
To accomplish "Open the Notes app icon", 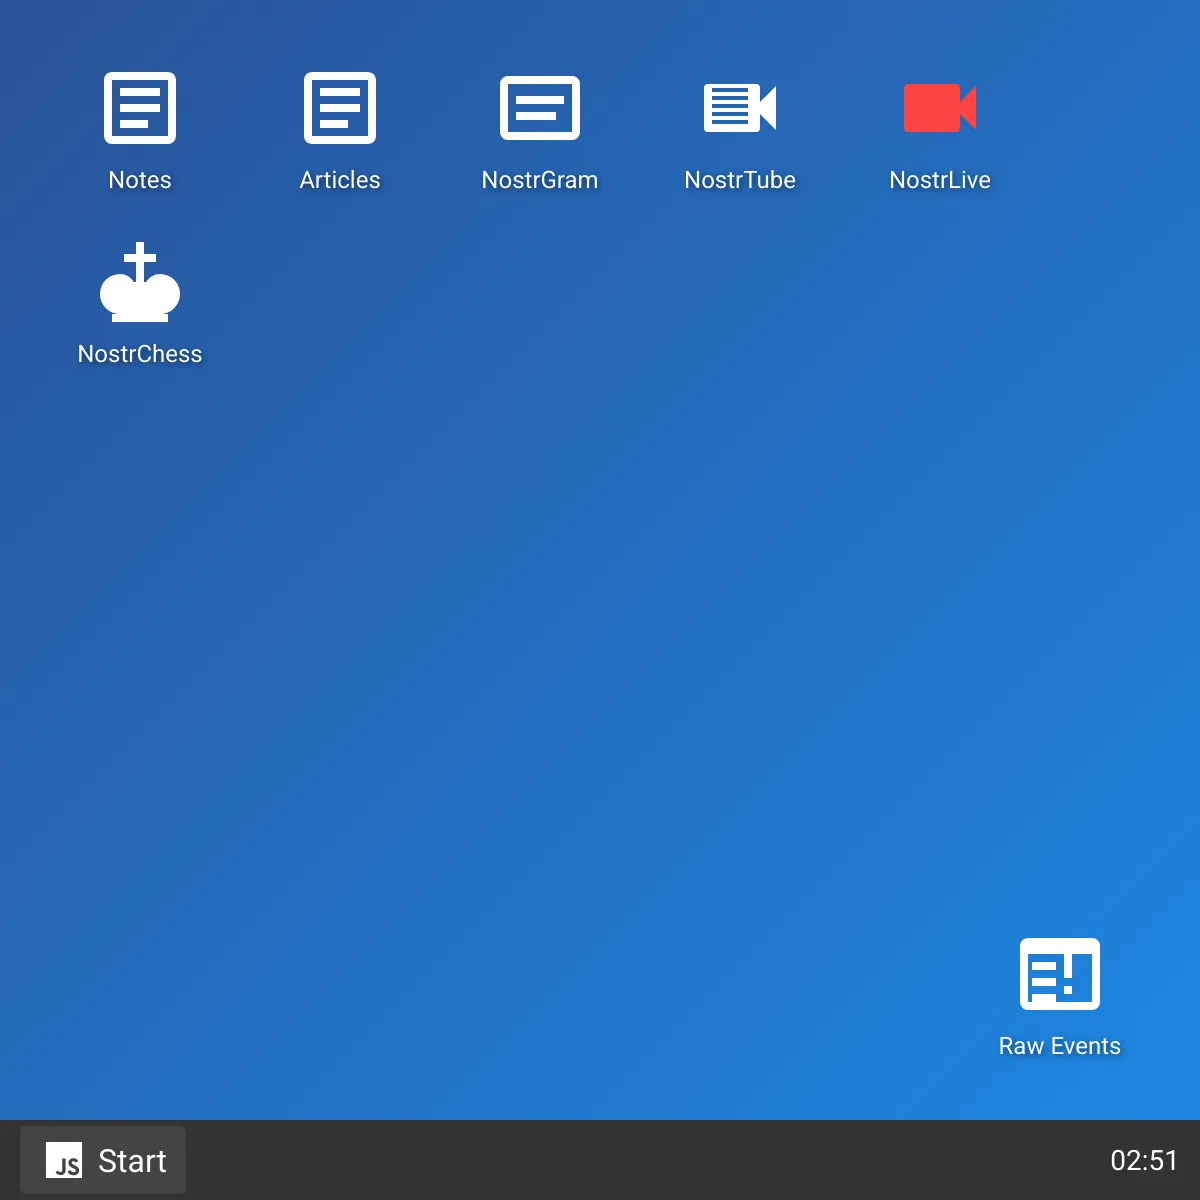I will pos(140,108).
